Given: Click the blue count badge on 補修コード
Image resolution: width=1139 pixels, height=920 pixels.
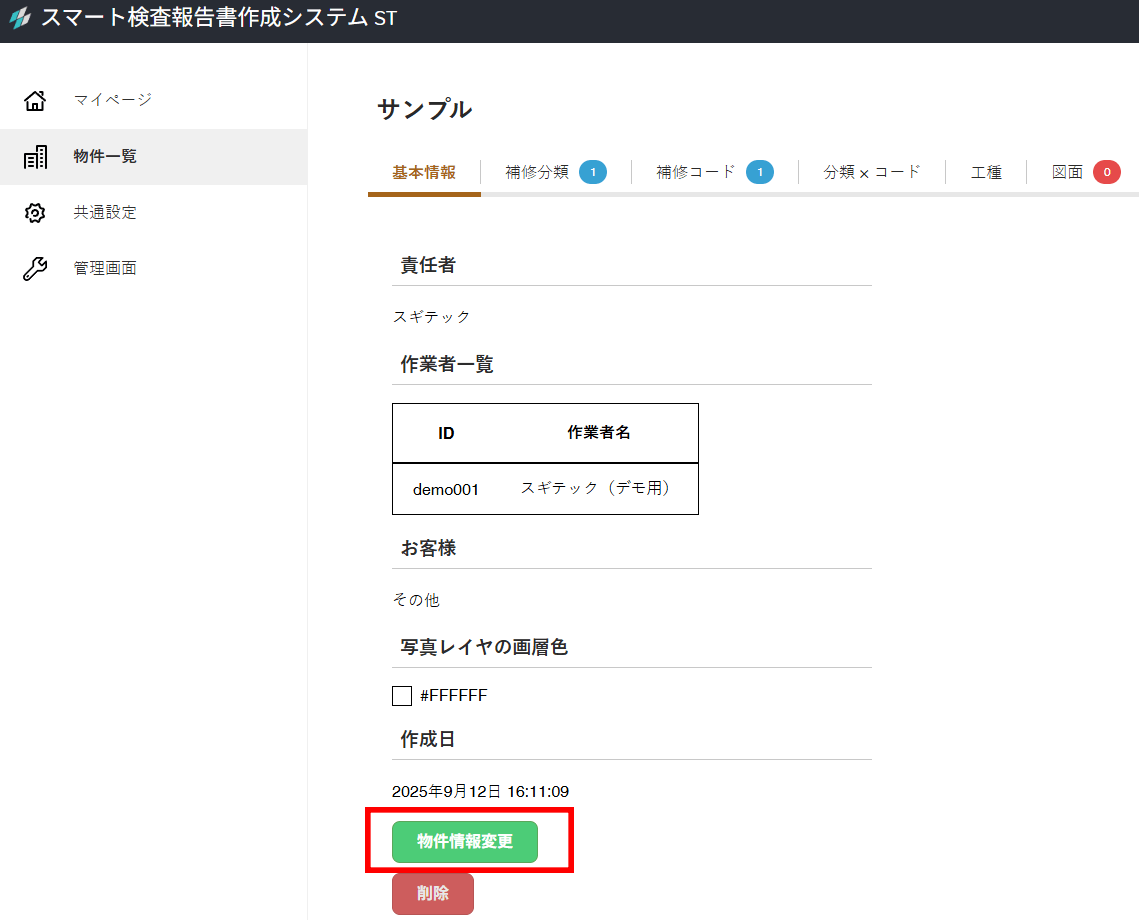Looking at the screenshot, I should (x=760, y=172).
